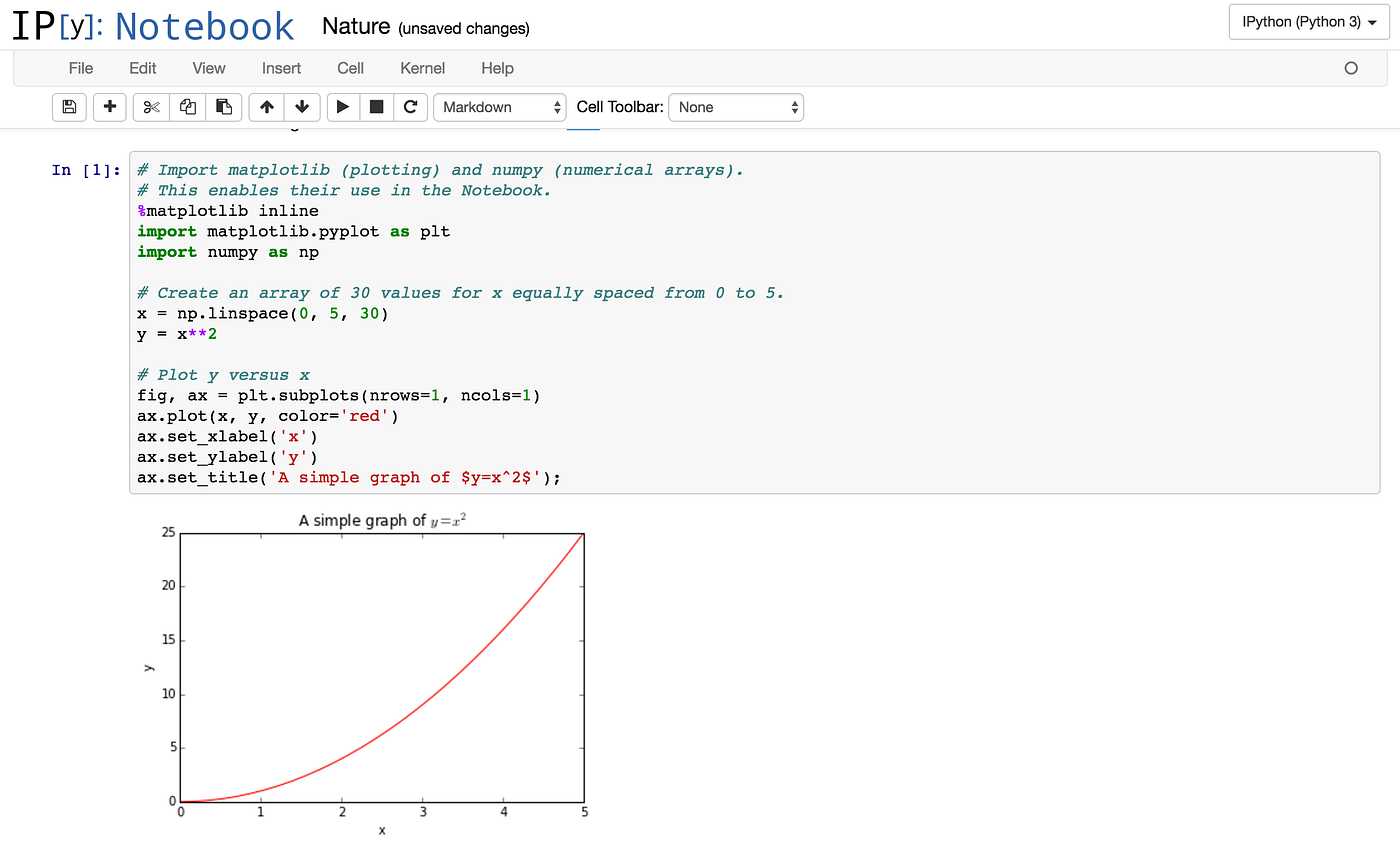The width and height of the screenshot is (1400, 843).
Task: Open the Insert menu
Action: [281, 68]
